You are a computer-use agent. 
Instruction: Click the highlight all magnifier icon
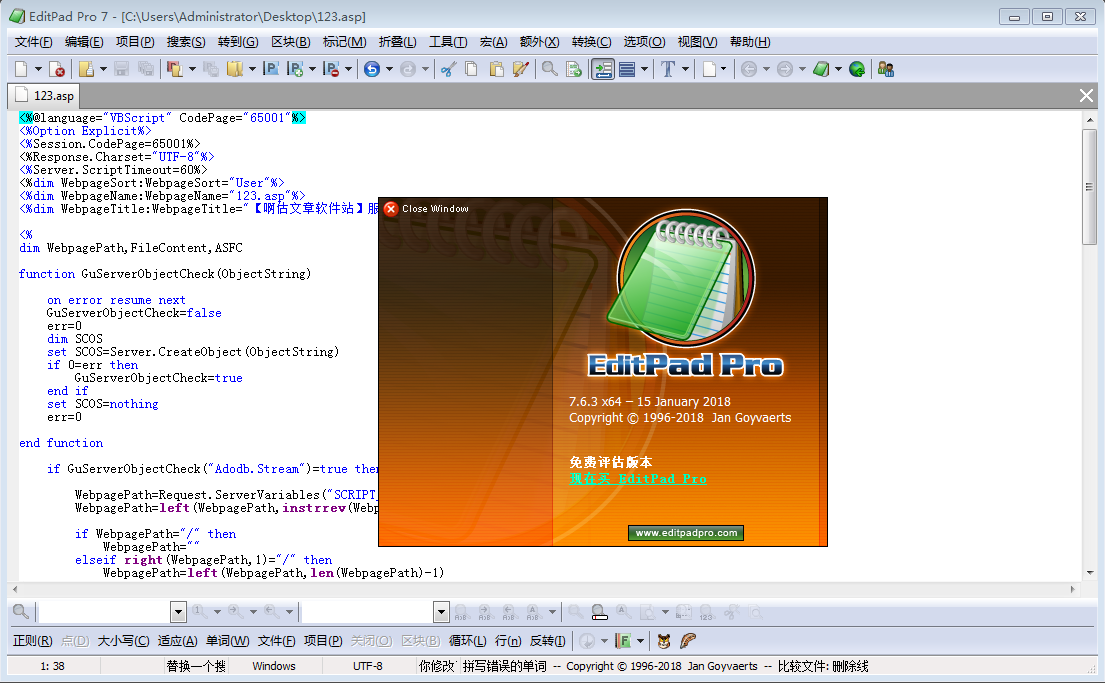[x=599, y=613]
